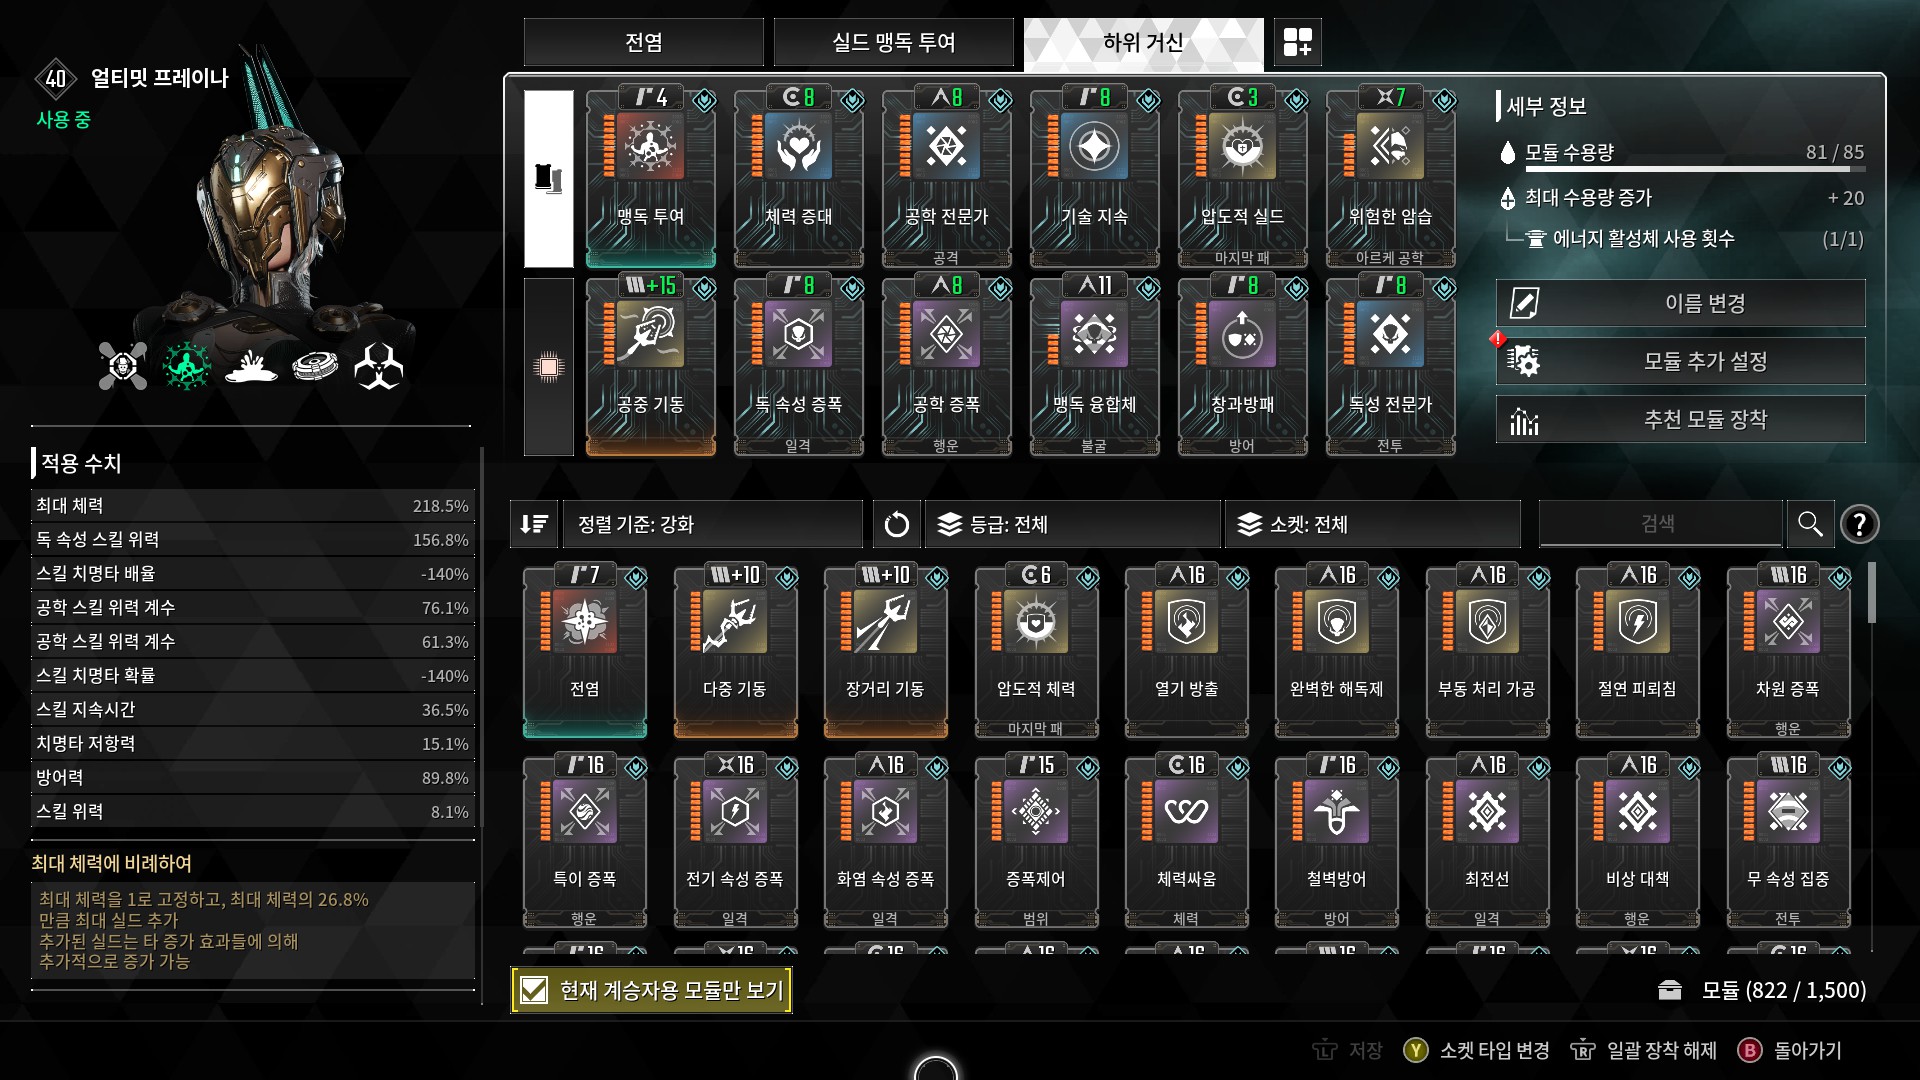Click the add preset slot icon
The width and height of the screenshot is (1920, 1080).
(1297, 42)
